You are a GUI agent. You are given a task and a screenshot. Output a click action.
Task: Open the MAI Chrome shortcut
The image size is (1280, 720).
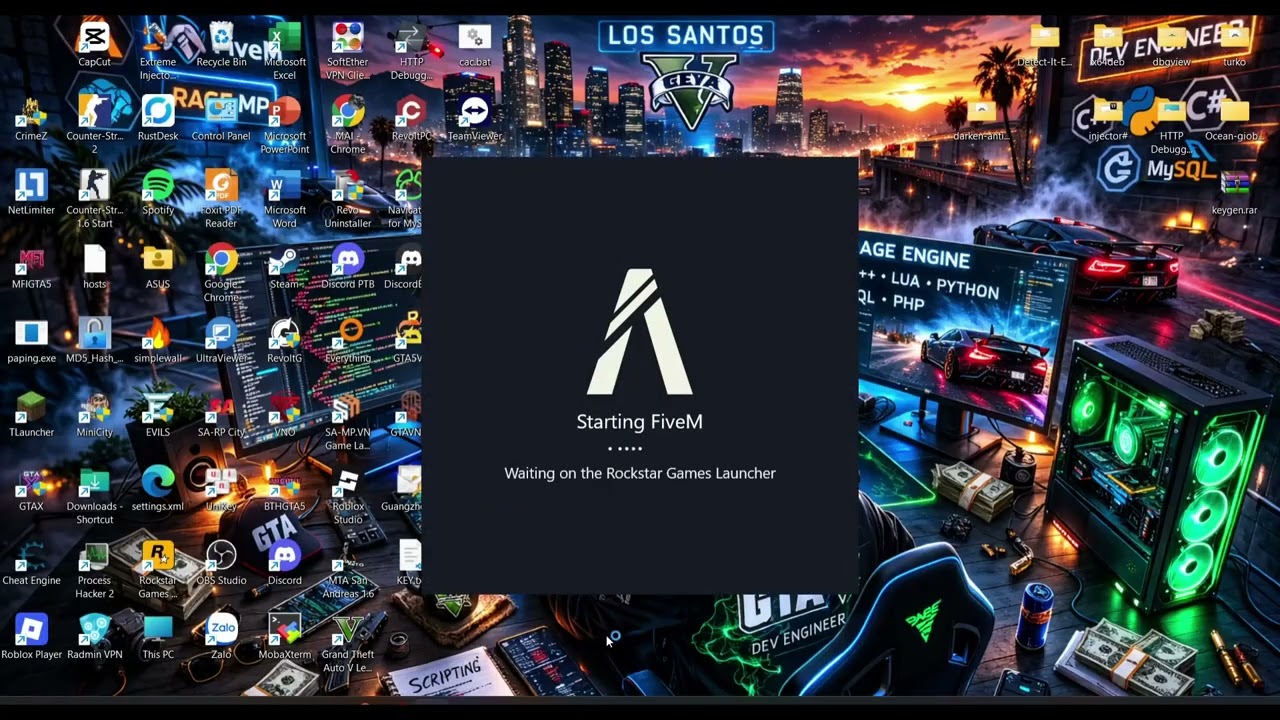coord(348,113)
